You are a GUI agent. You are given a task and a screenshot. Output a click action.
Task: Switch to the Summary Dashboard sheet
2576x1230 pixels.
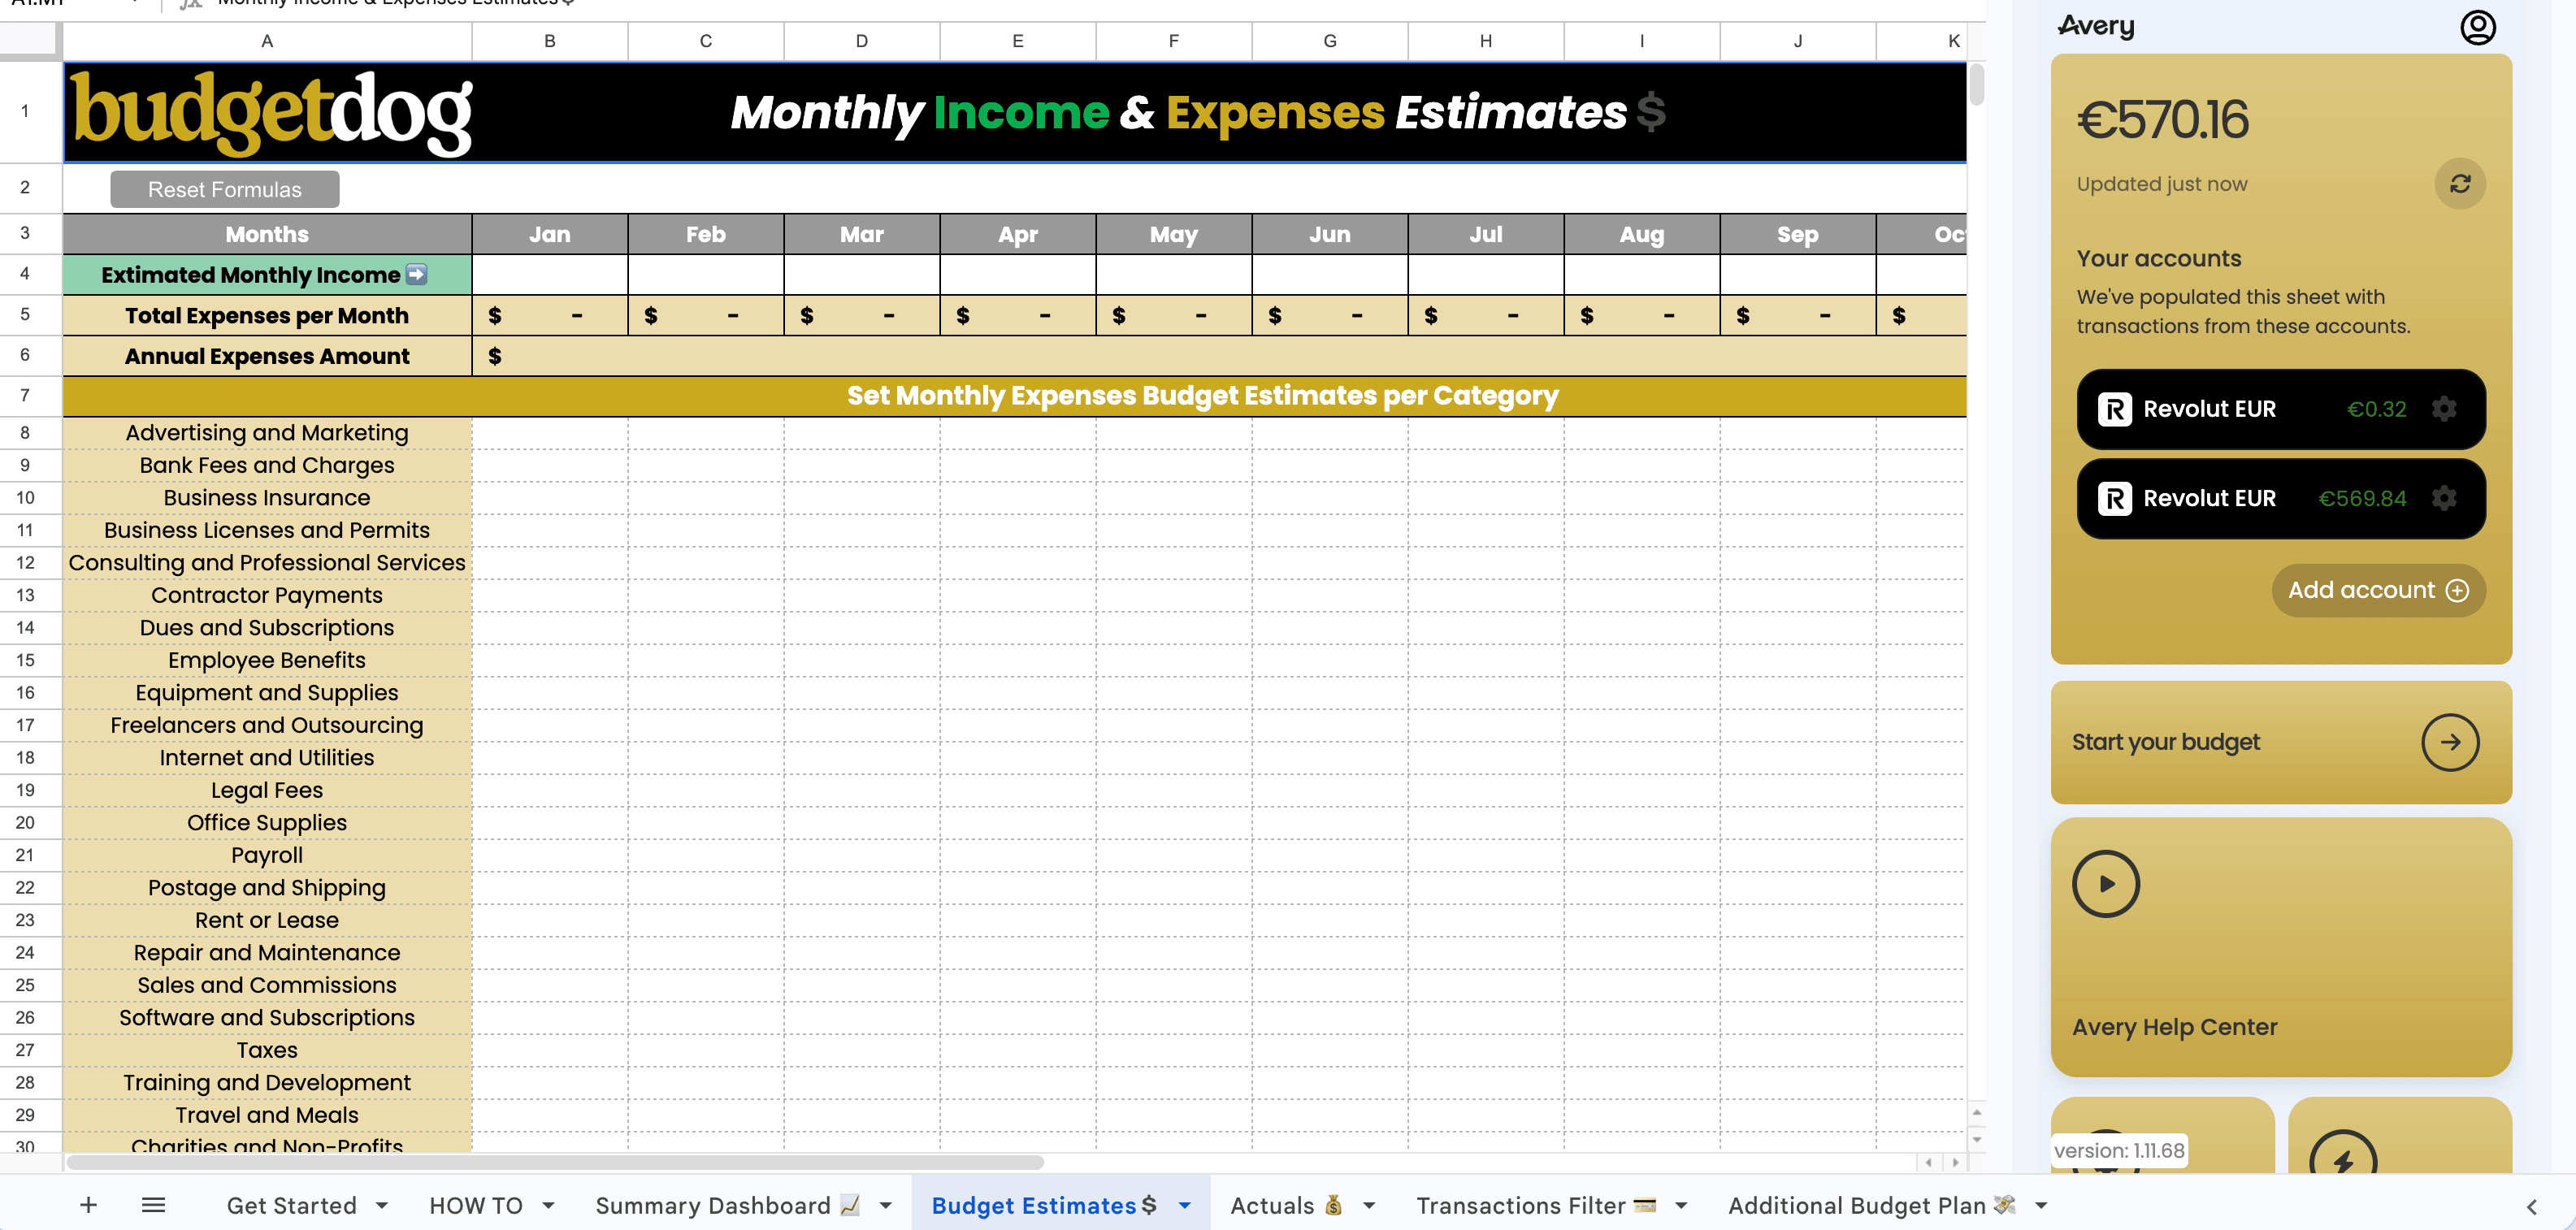(727, 1206)
